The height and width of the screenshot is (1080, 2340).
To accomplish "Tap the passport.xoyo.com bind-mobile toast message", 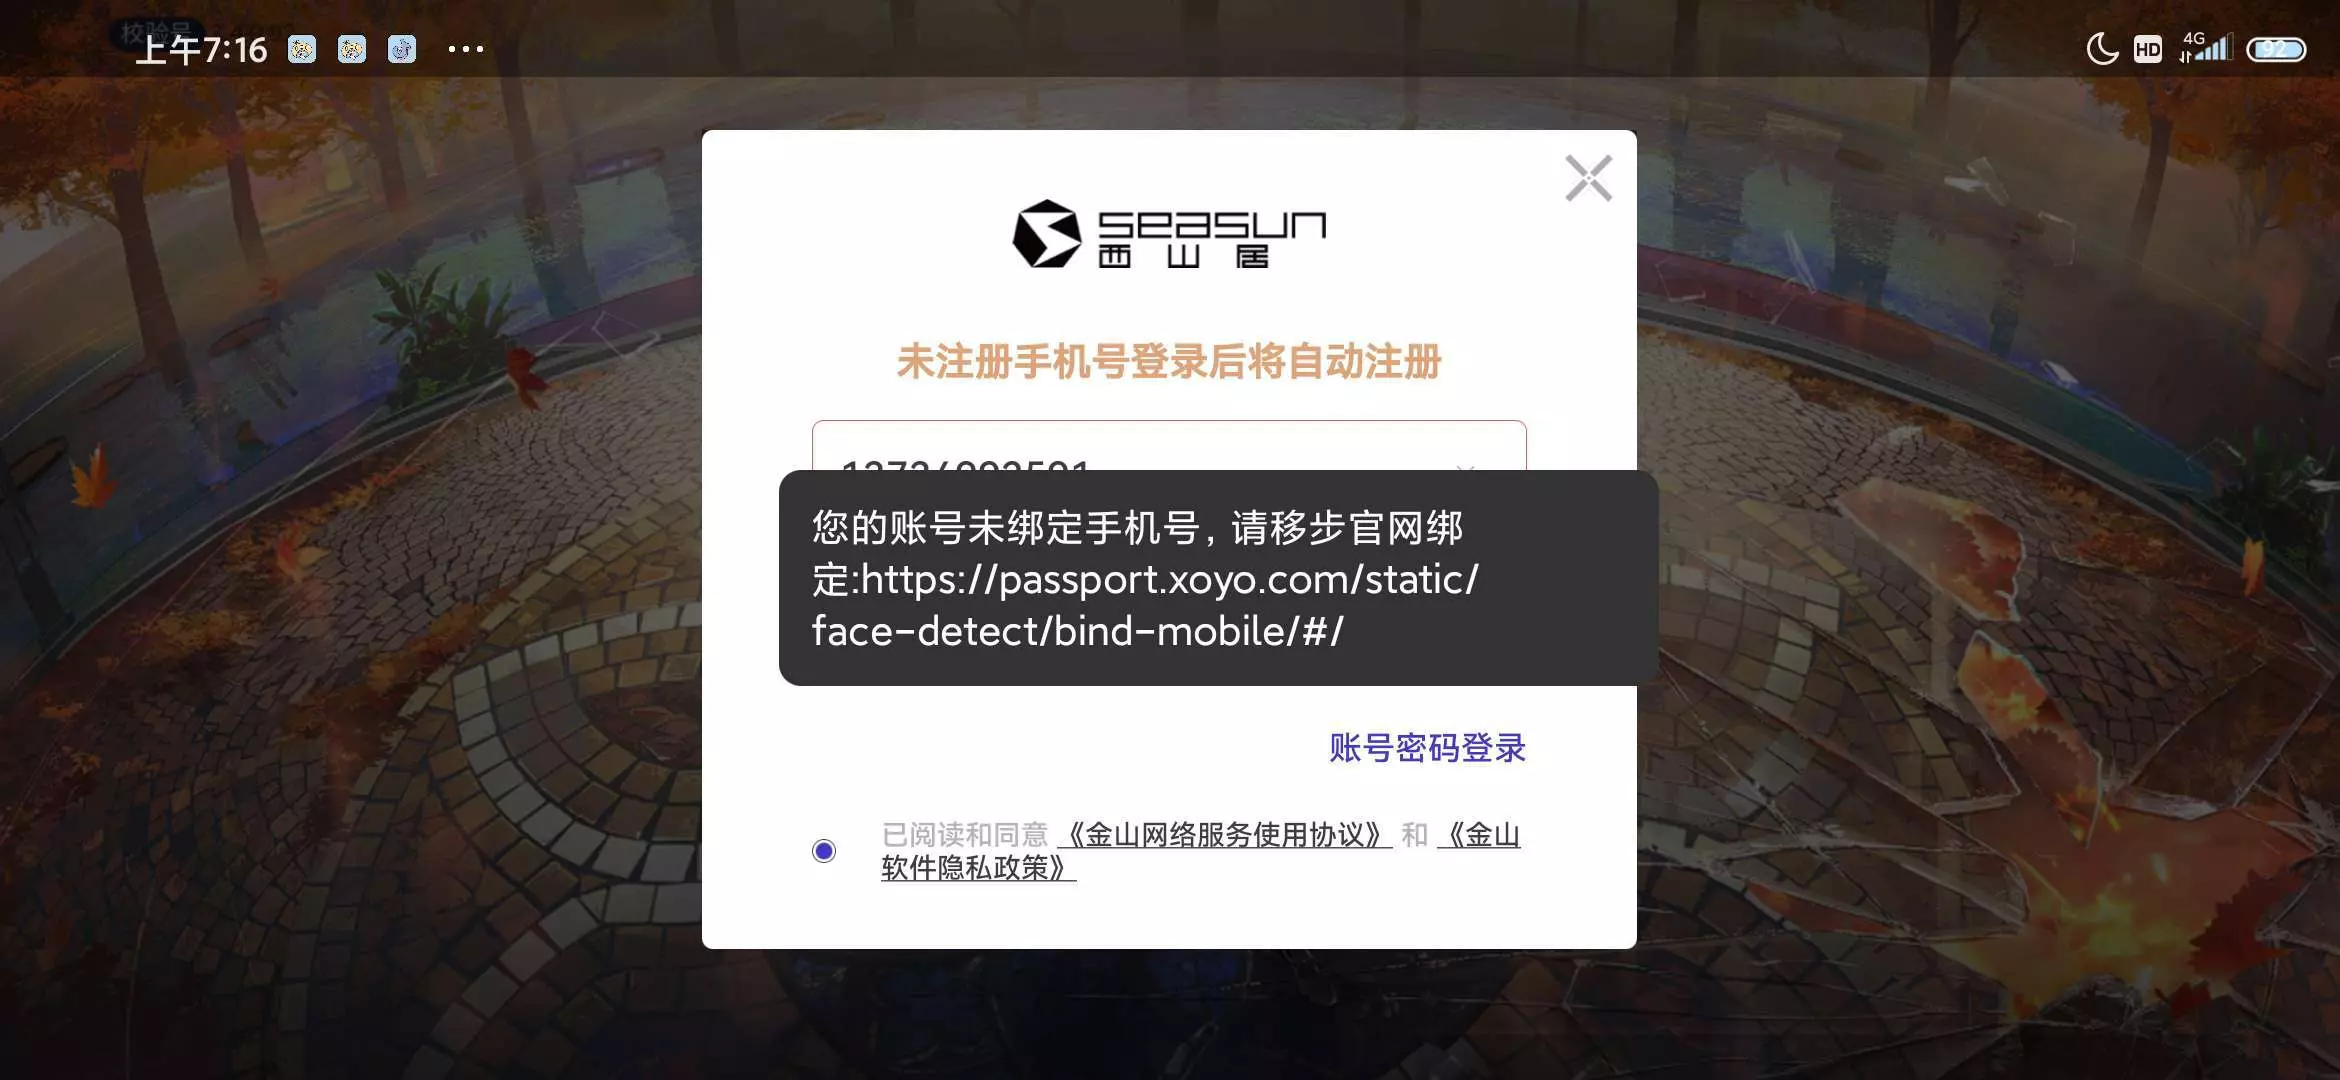I will tap(1218, 578).
